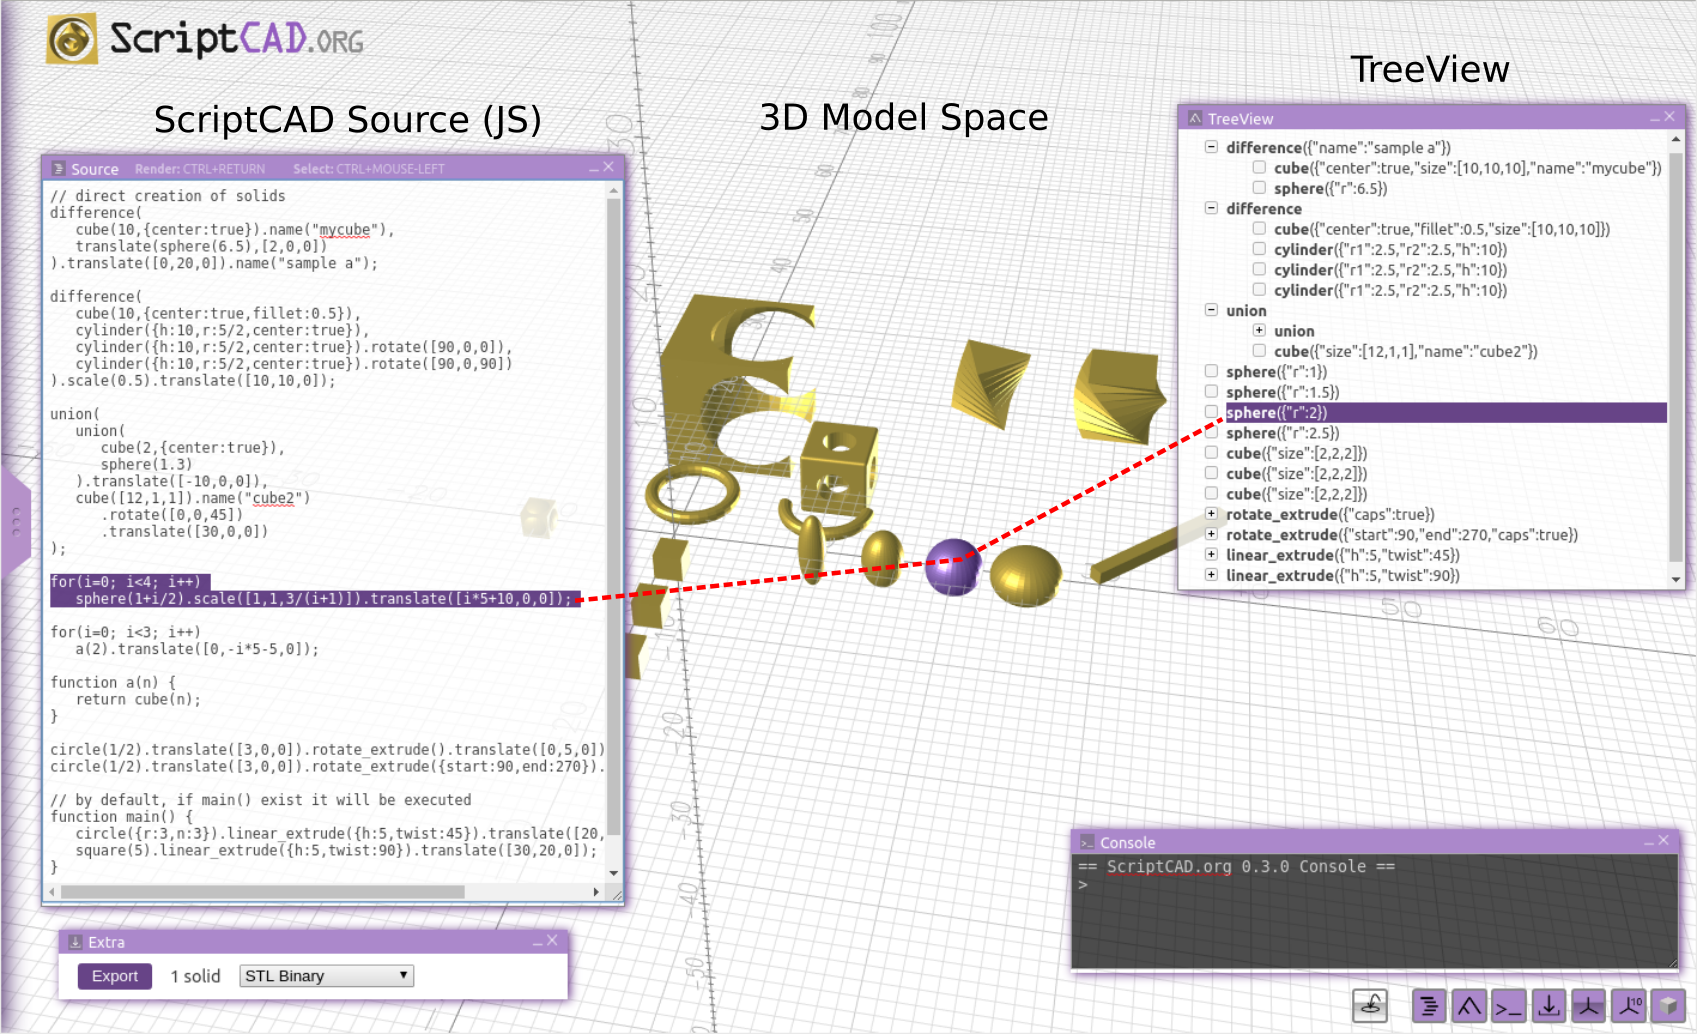Click the purple side handle on left edge
The height and width of the screenshot is (1034, 1697).
(x=16, y=522)
